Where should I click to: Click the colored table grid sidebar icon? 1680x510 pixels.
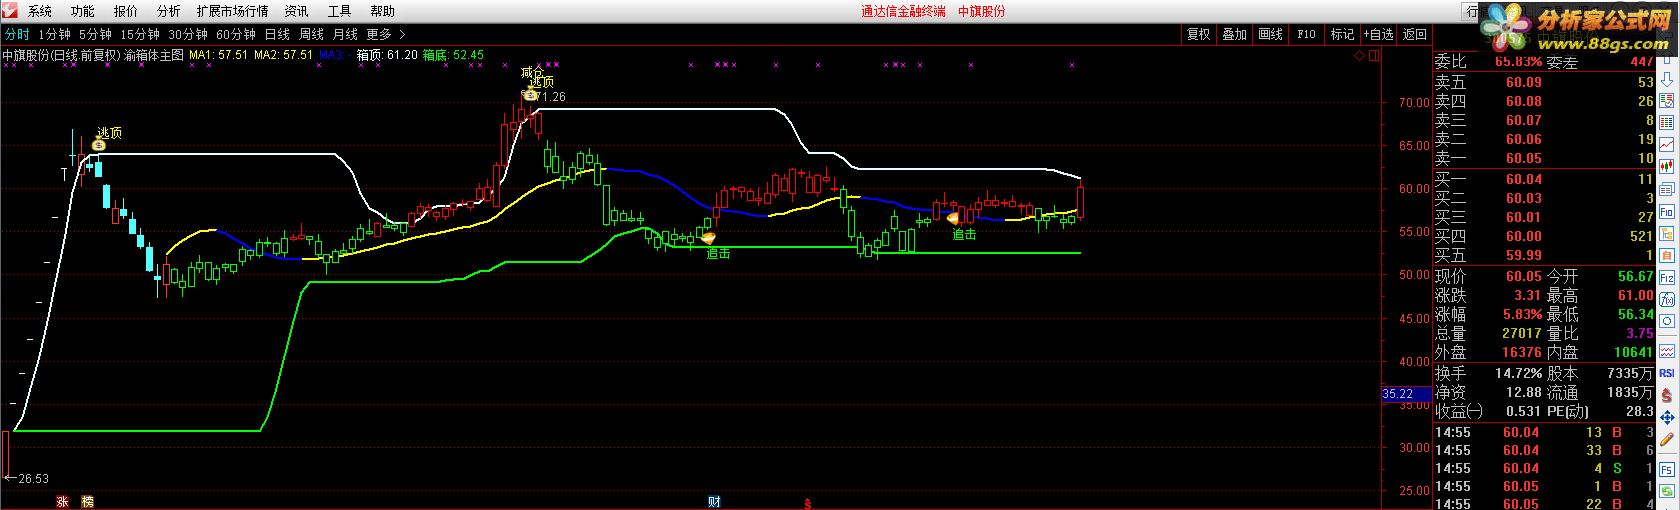1667,122
